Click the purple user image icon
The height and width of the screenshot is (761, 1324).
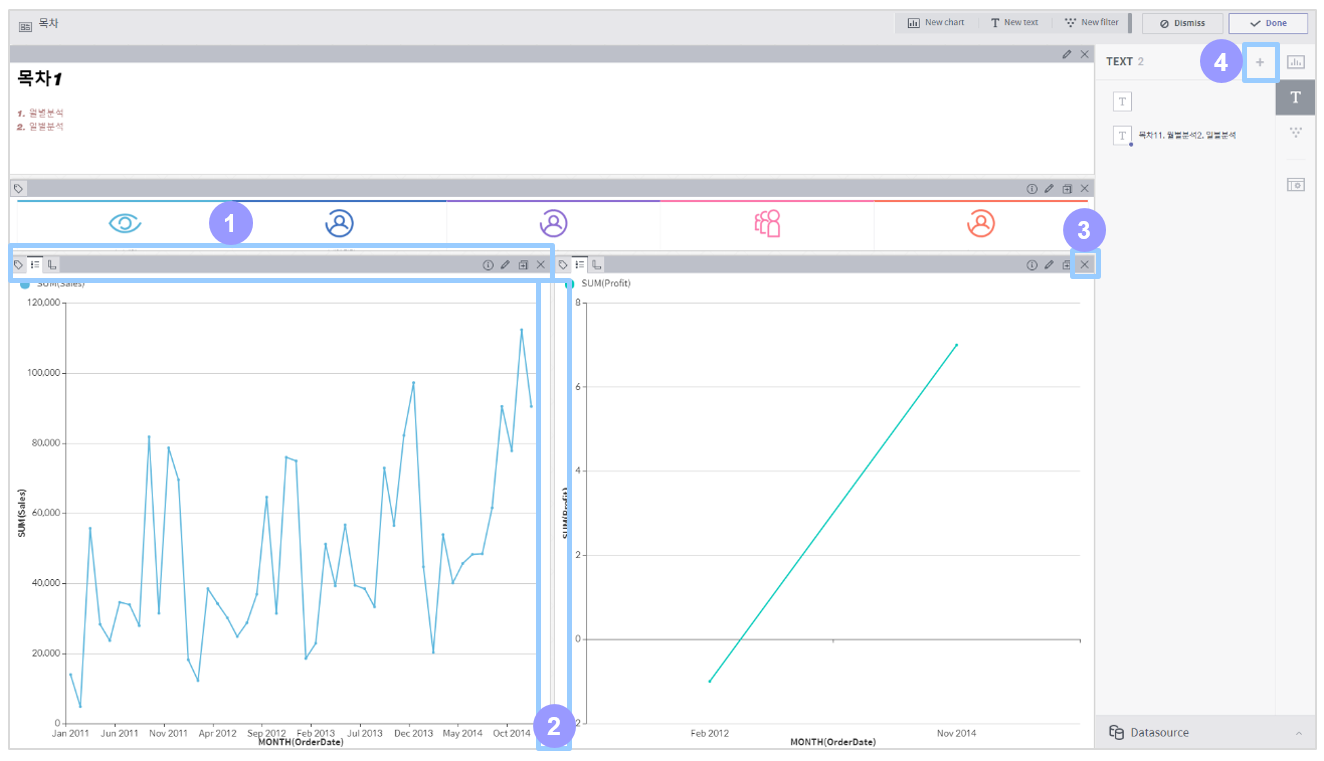pyautogui.click(x=553, y=224)
